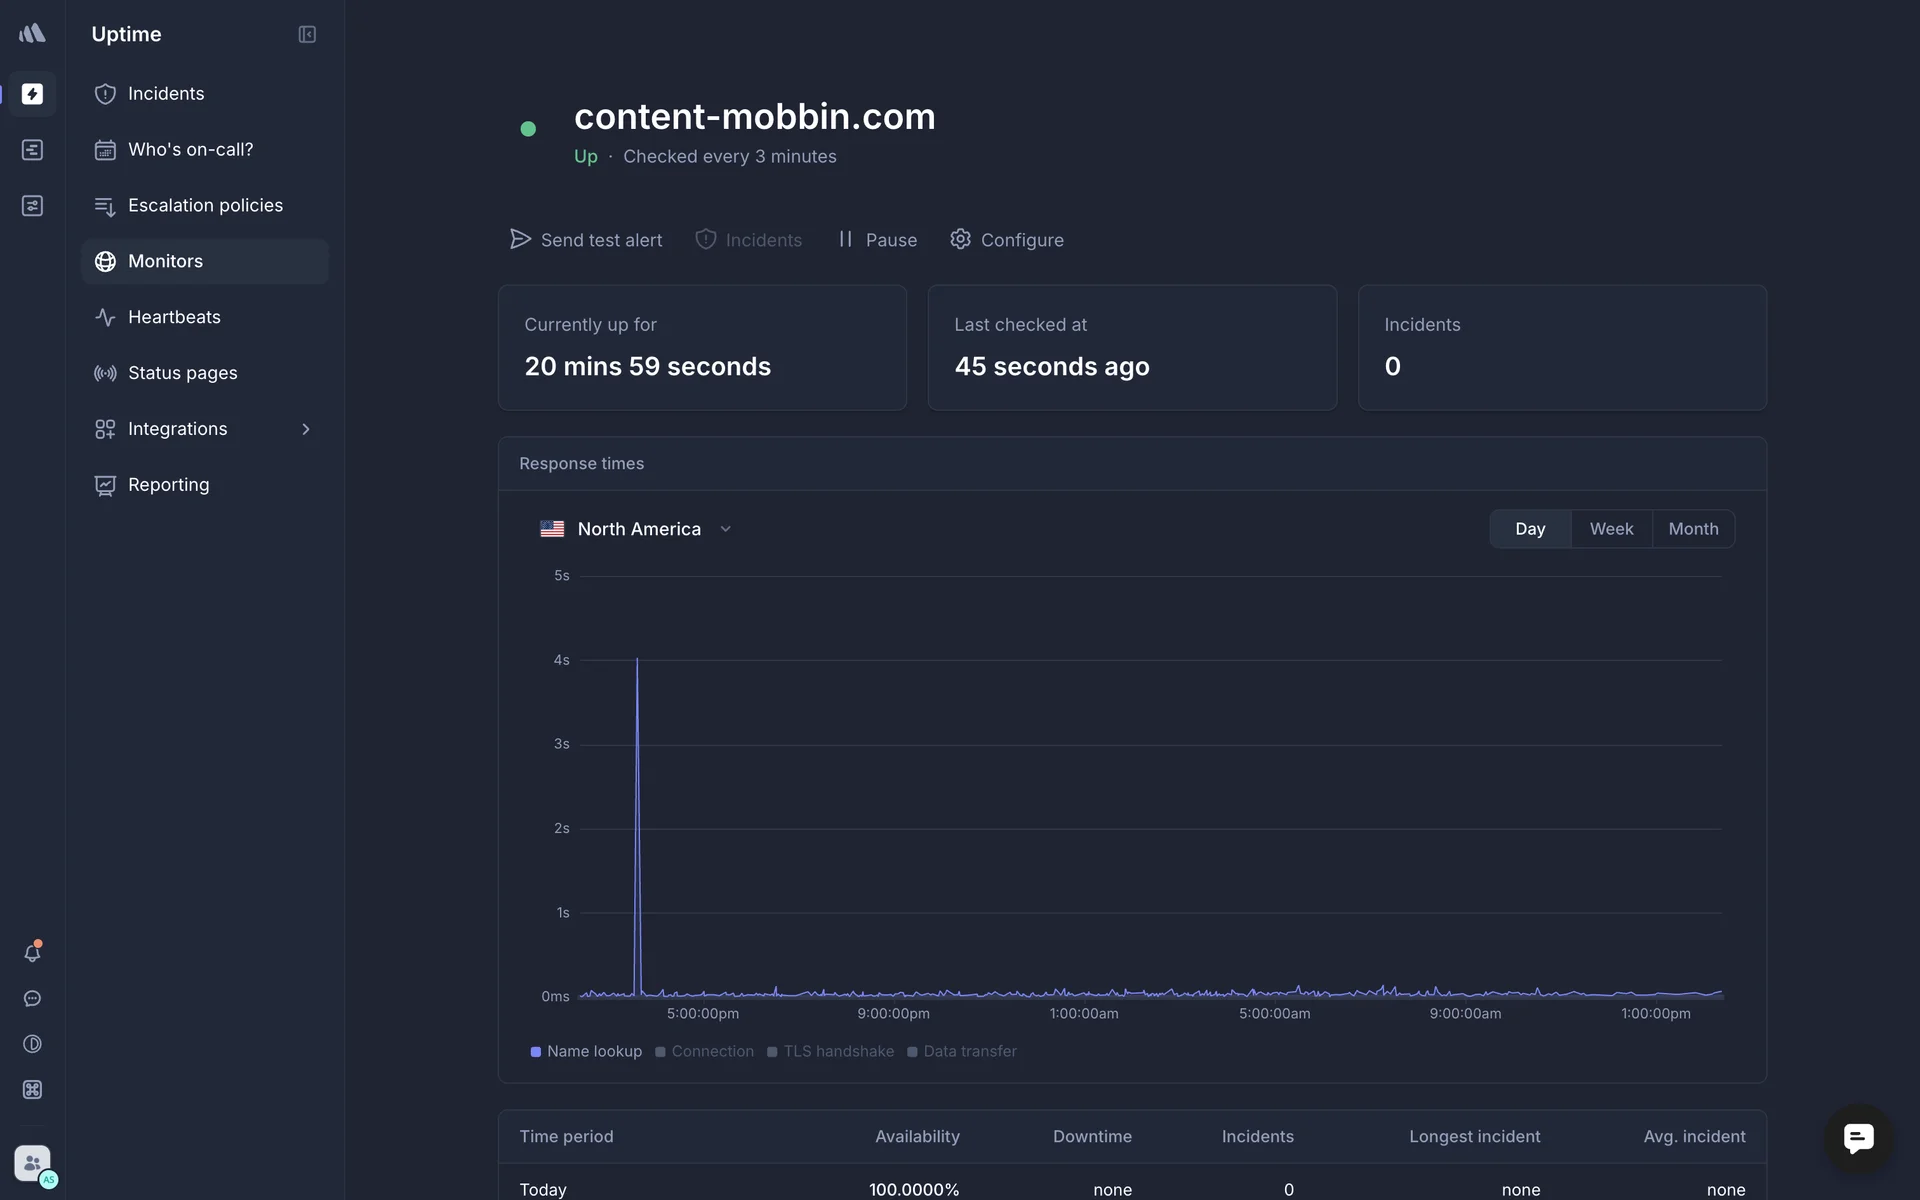Click the Send test alert icon
Screen dimensions: 1920x1200
[x=520, y=239]
